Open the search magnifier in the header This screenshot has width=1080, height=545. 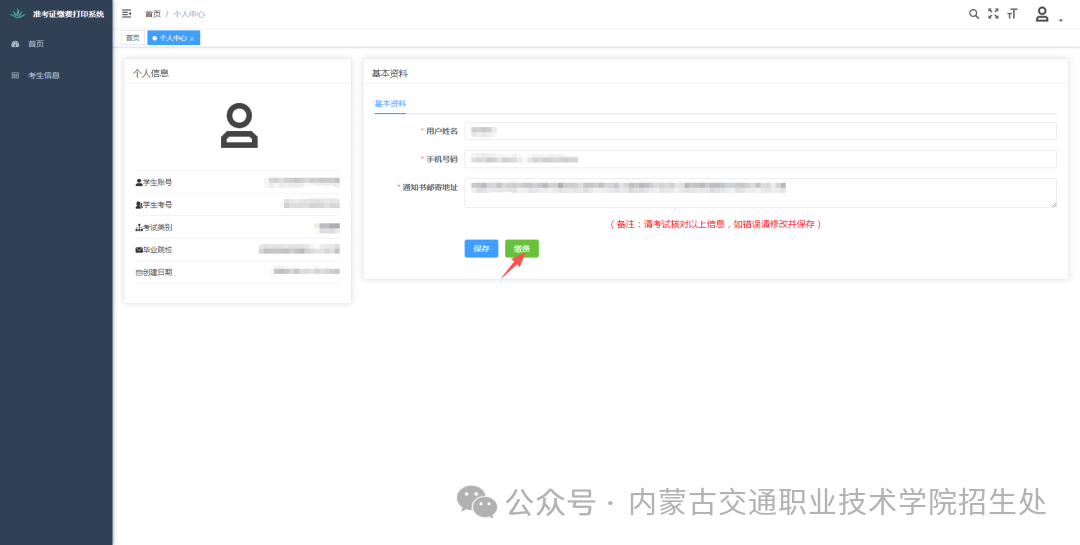[974, 14]
